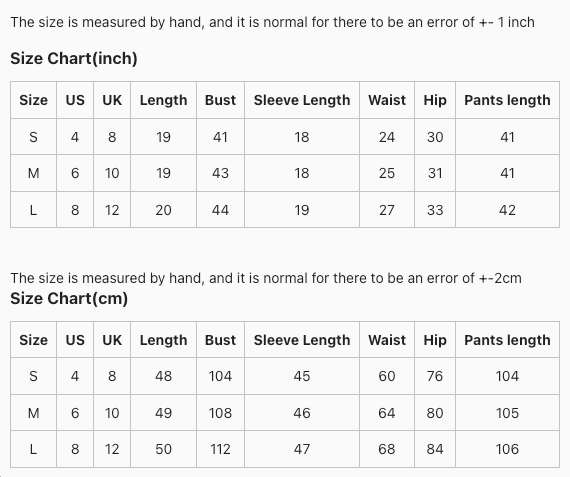Click the S size cell in inch chart

coord(33,137)
